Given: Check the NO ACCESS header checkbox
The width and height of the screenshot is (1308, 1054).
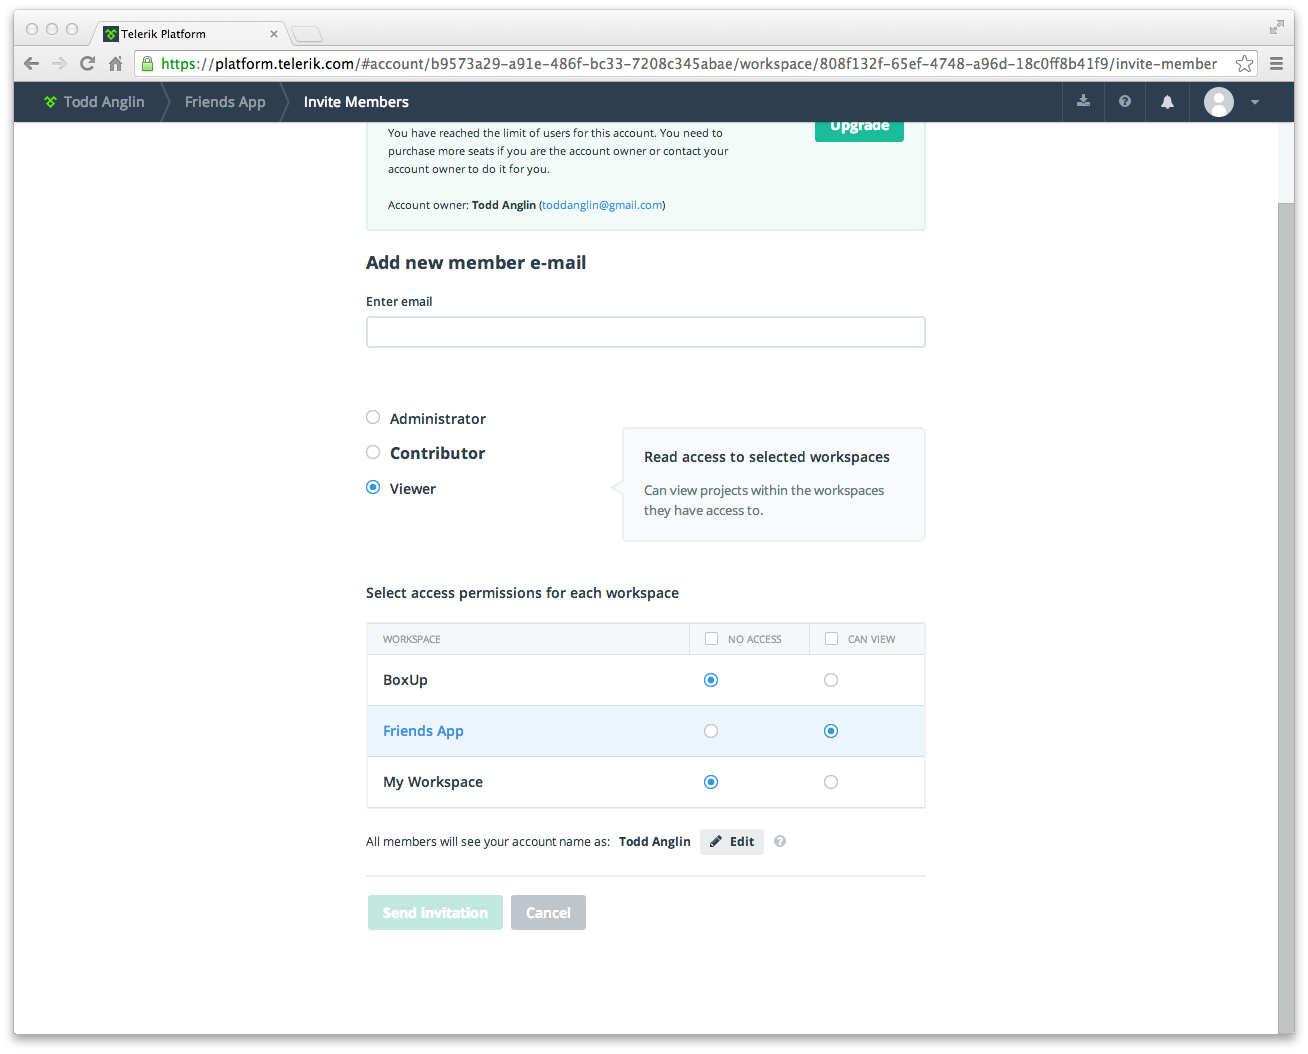Looking at the screenshot, I should point(712,639).
